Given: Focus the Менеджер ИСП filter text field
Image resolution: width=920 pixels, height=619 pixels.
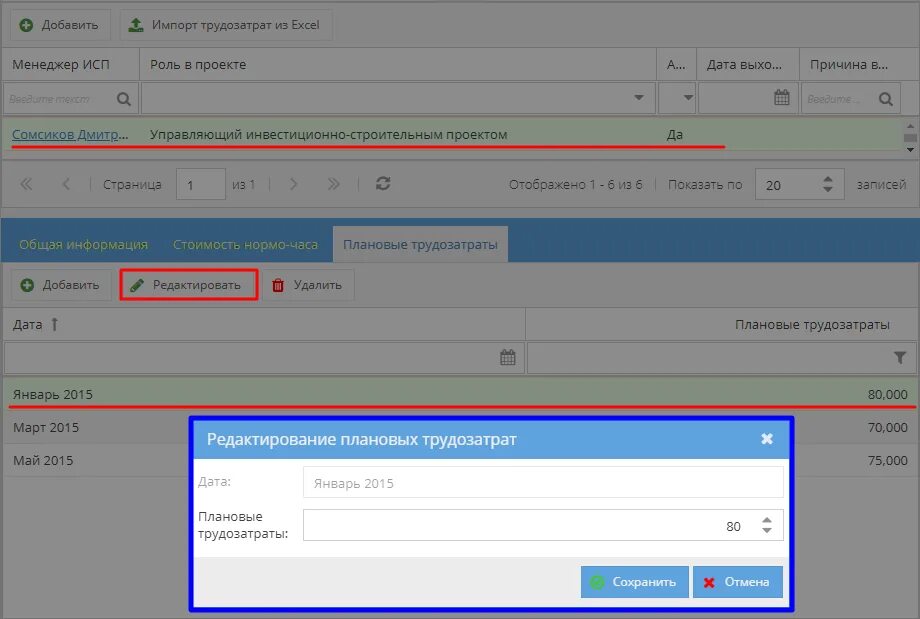Looking at the screenshot, I should pyautogui.click(x=59, y=99).
